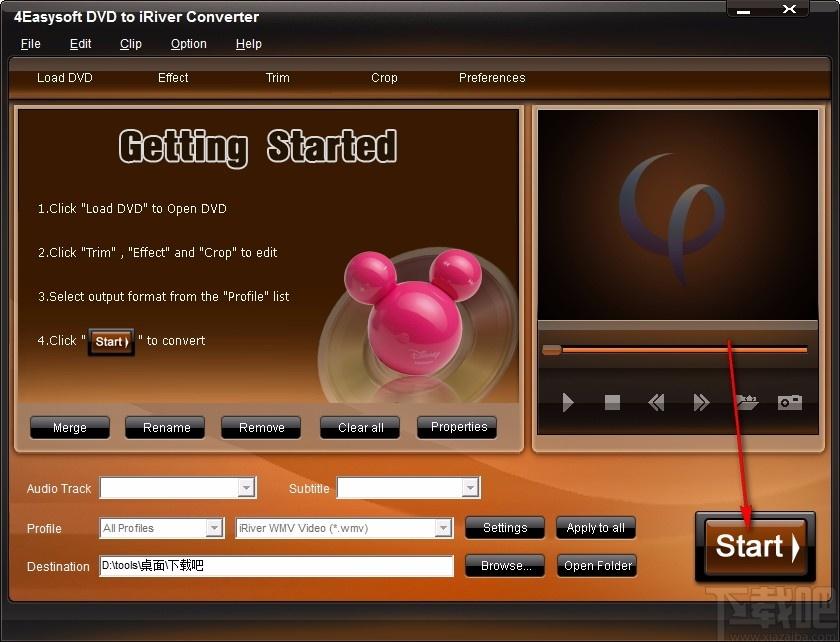Open Properties for the selected item
Viewport: 840px width, 642px height.
coord(459,427)
